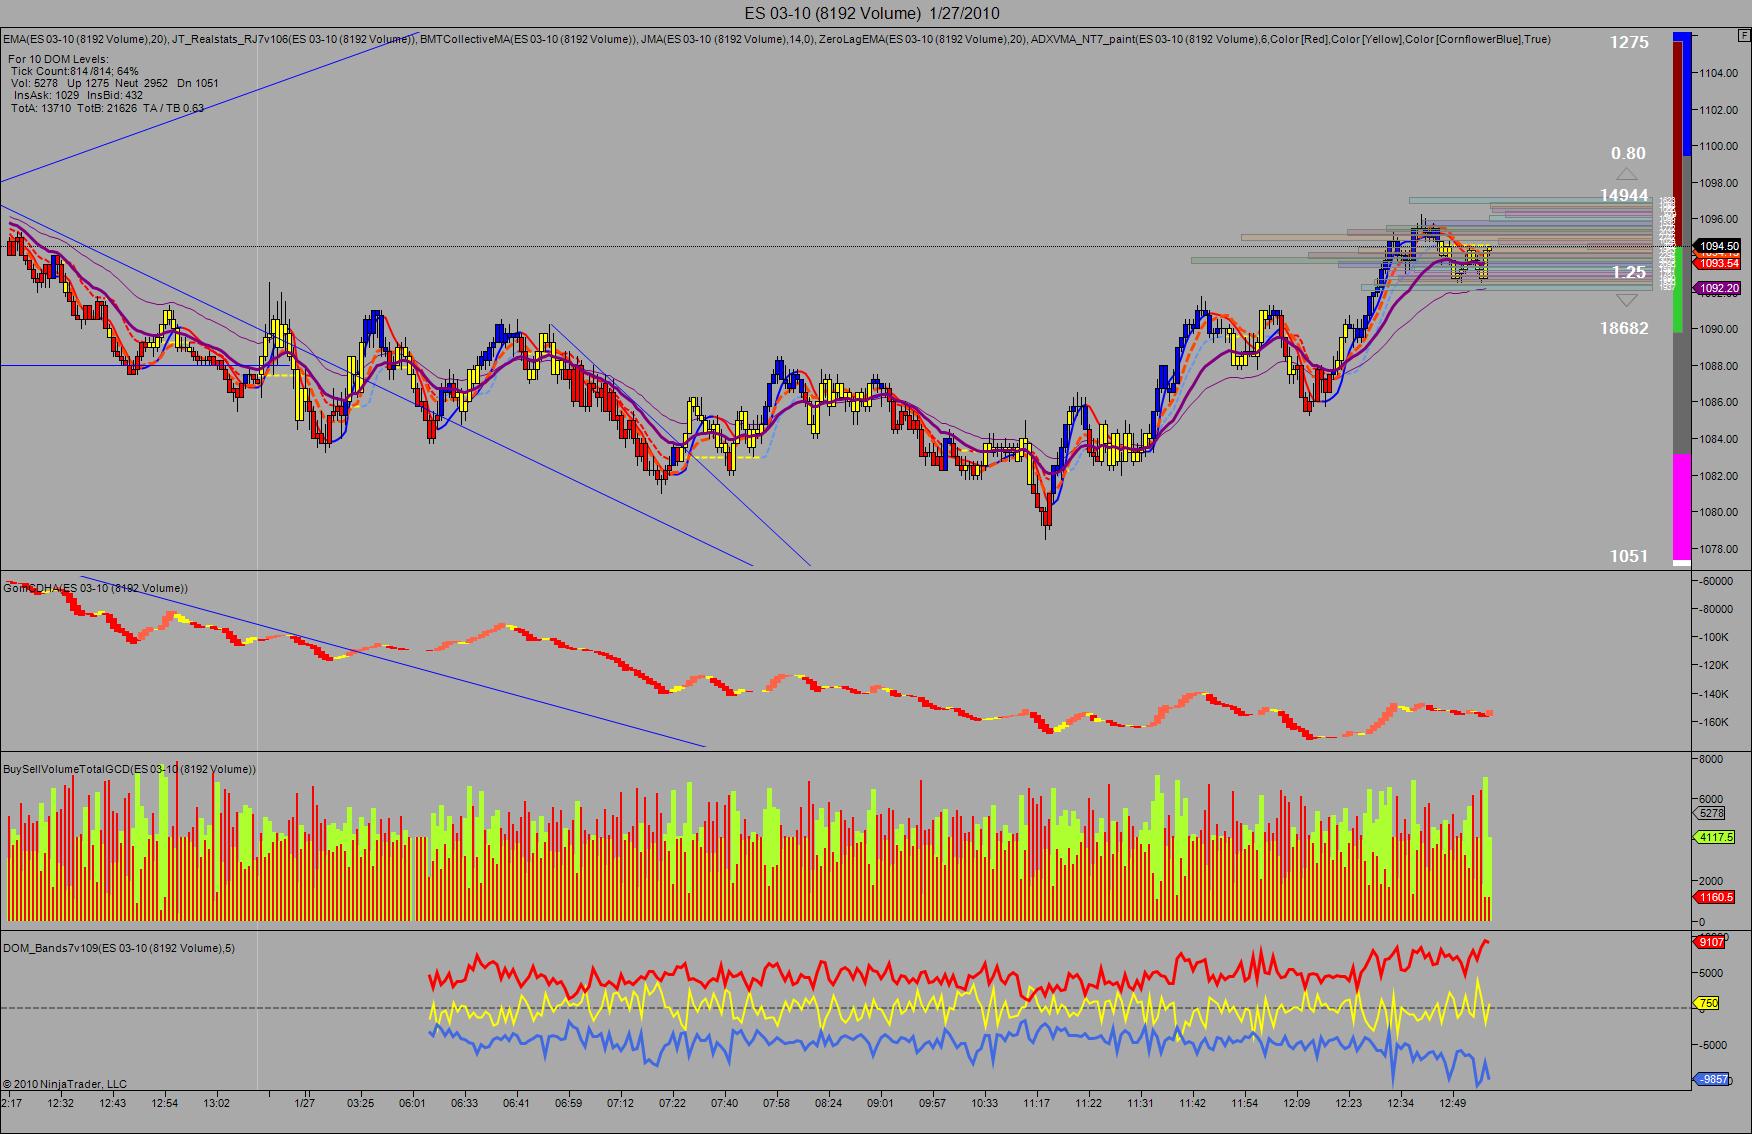Click the 1088.00 price axis label
Image resolution: width=1752 pixels, height=1134 pixels.
point(1717,366)
